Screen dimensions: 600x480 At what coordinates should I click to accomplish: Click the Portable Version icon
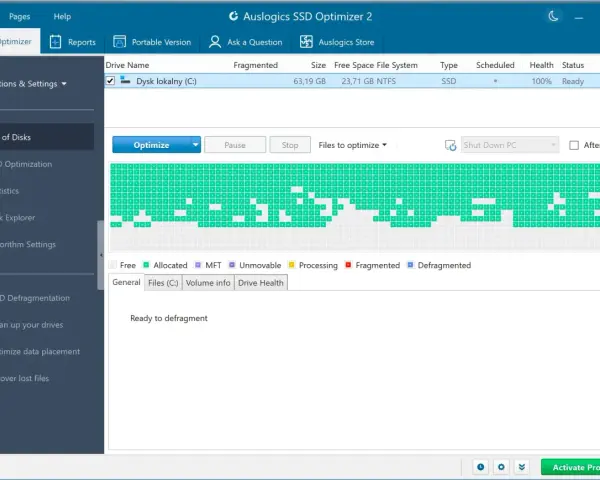119,42
